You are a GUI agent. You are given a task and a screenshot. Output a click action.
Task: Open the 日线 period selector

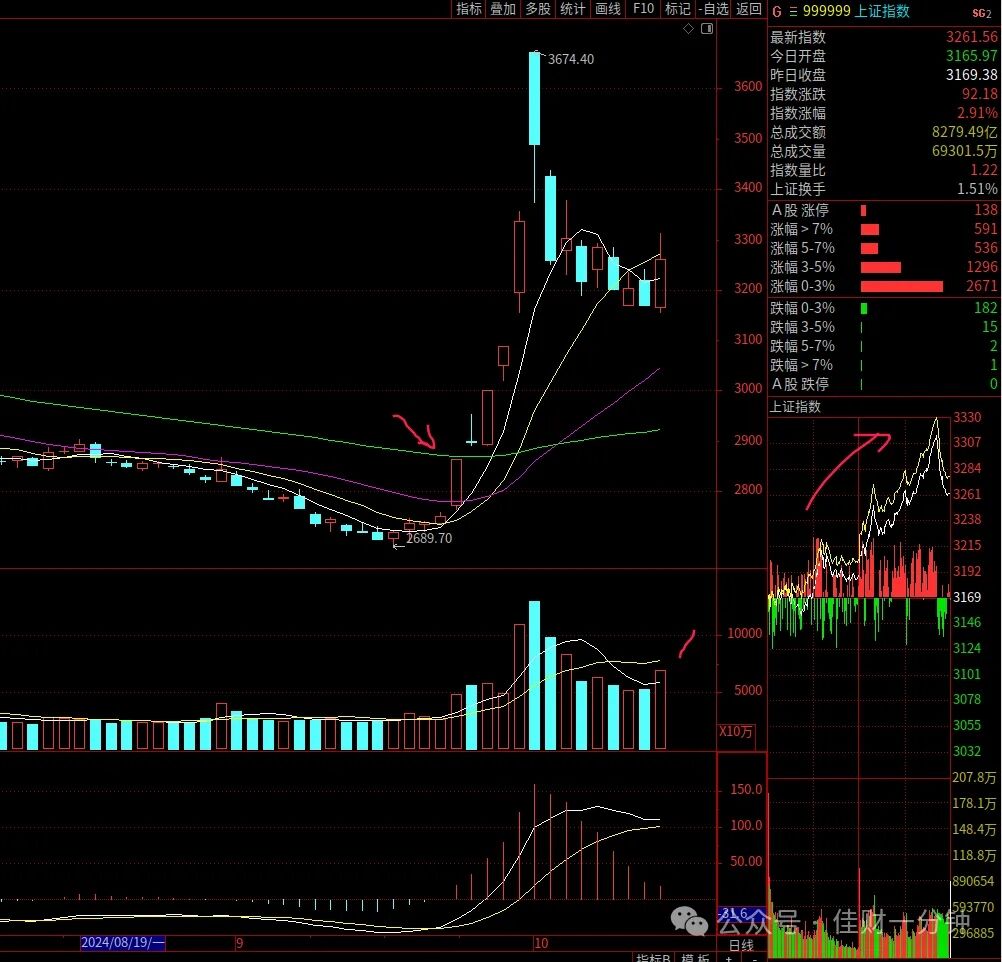(741, 944)
